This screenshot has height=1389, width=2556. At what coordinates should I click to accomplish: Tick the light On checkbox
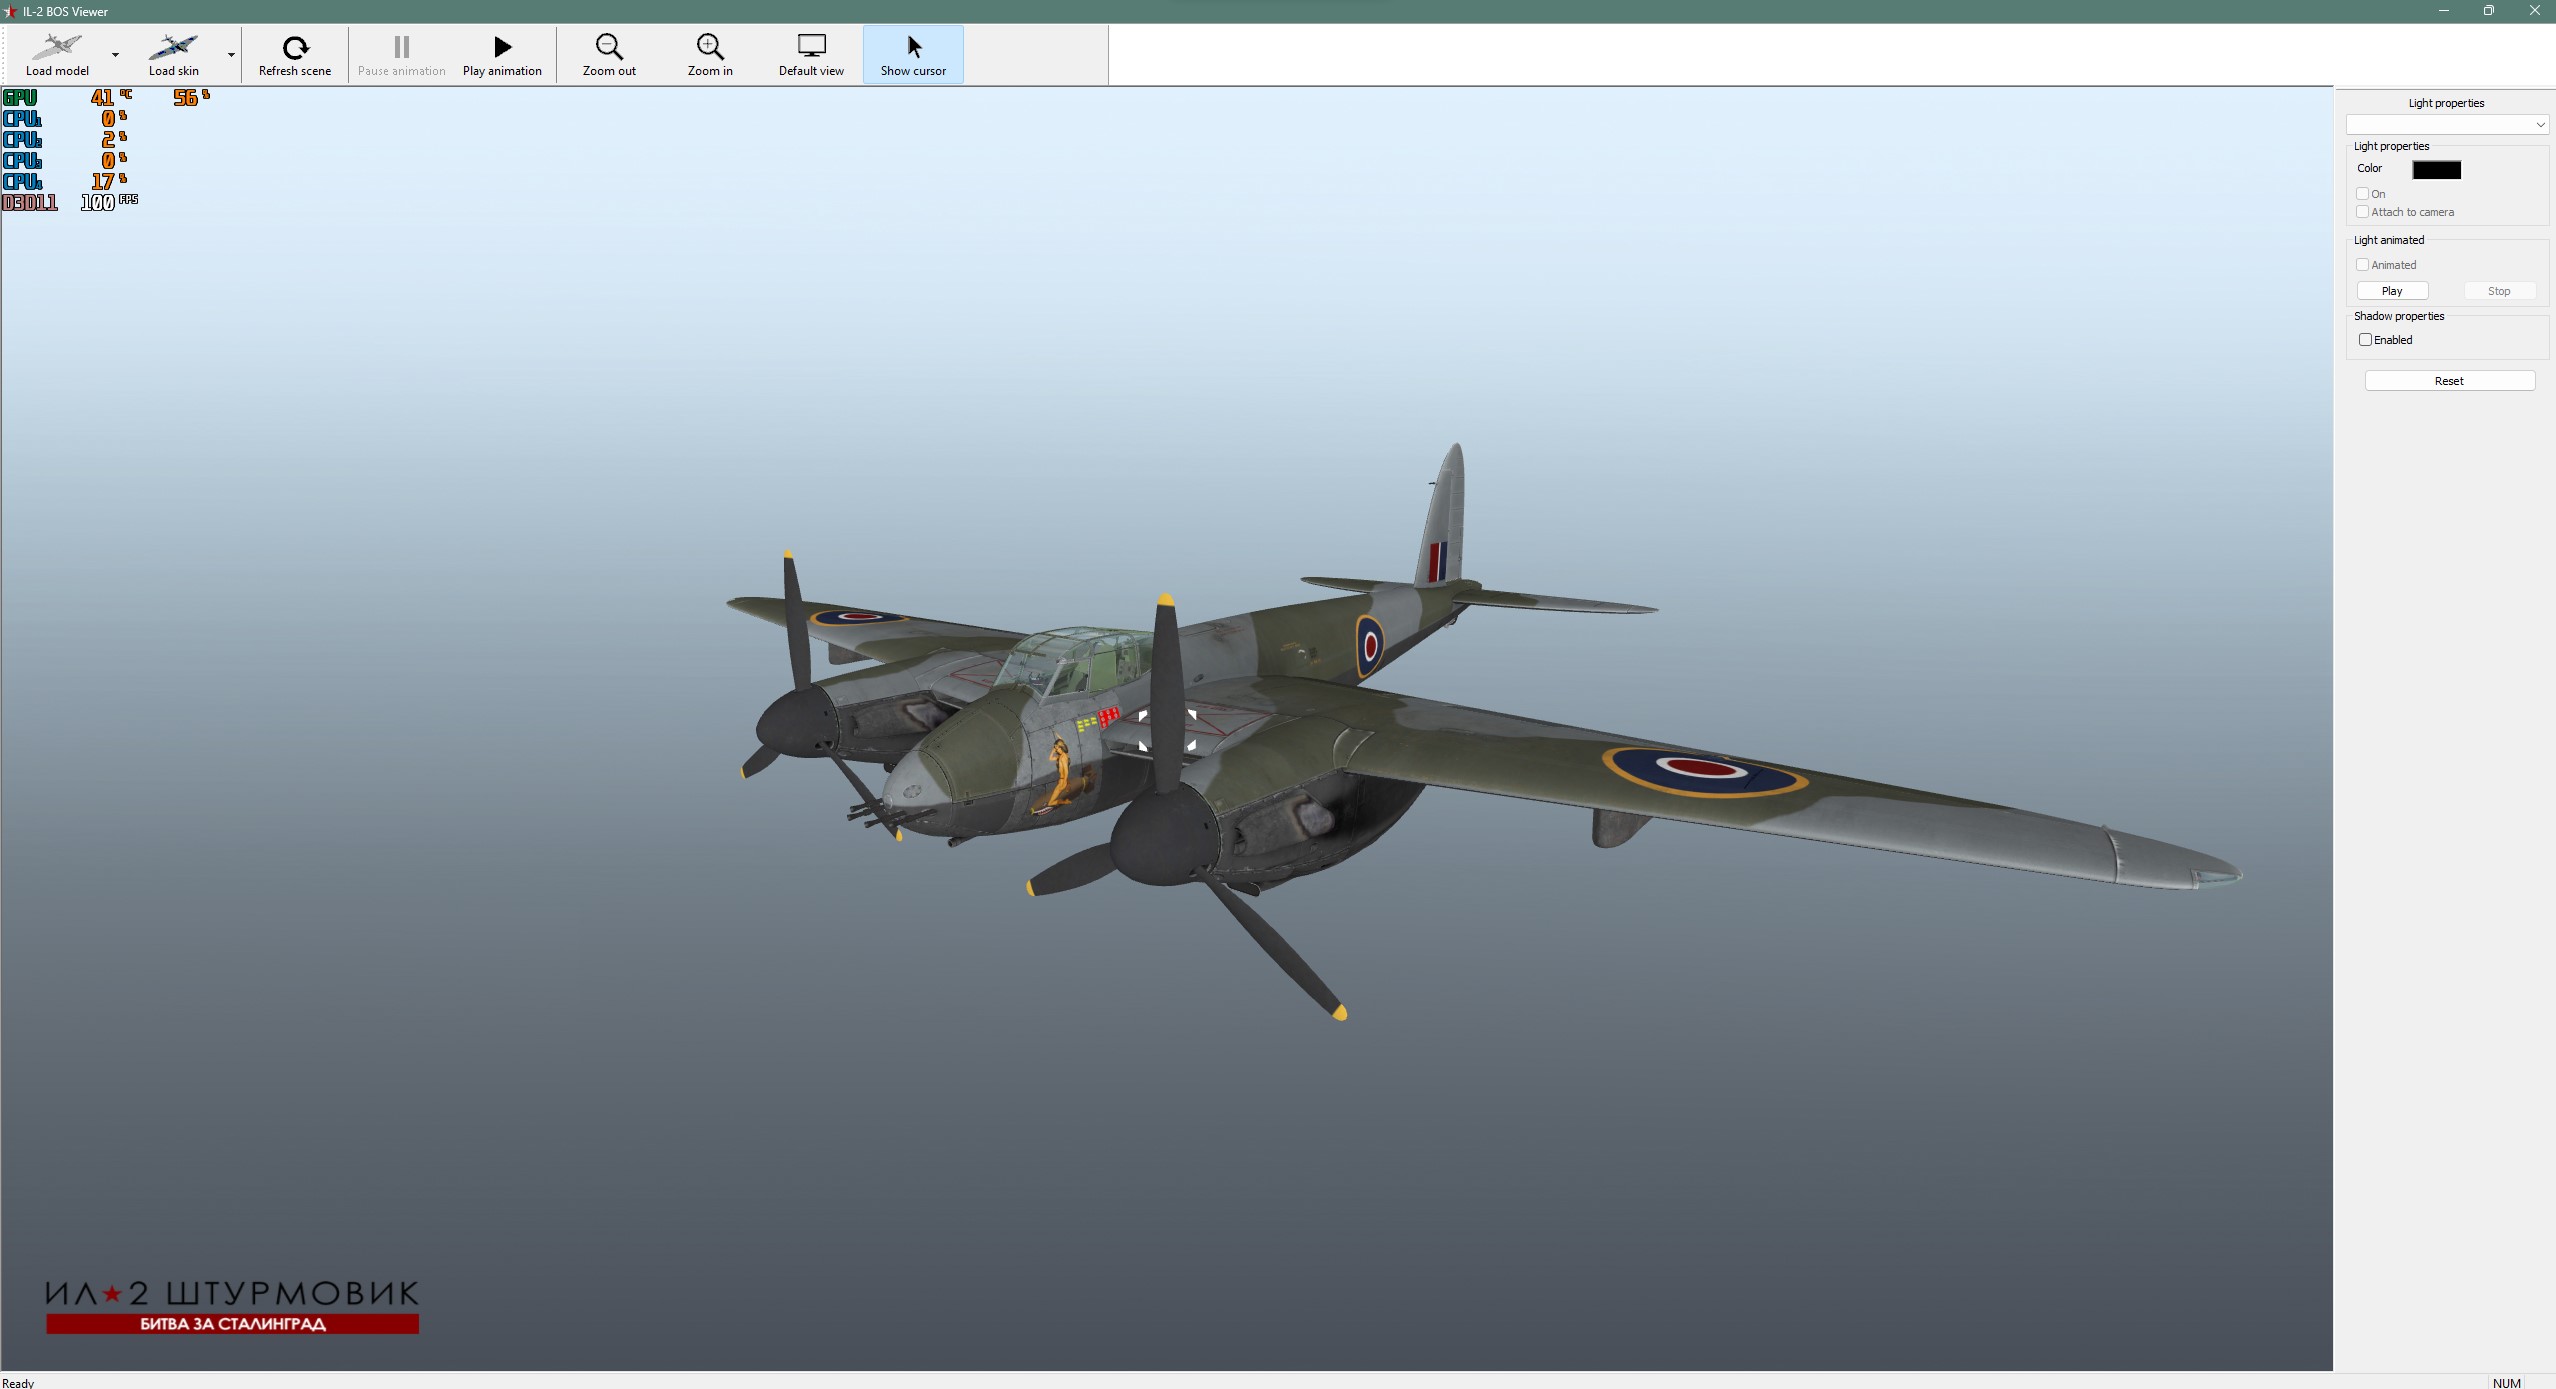pyautogui.click(x=2363, y=194)
